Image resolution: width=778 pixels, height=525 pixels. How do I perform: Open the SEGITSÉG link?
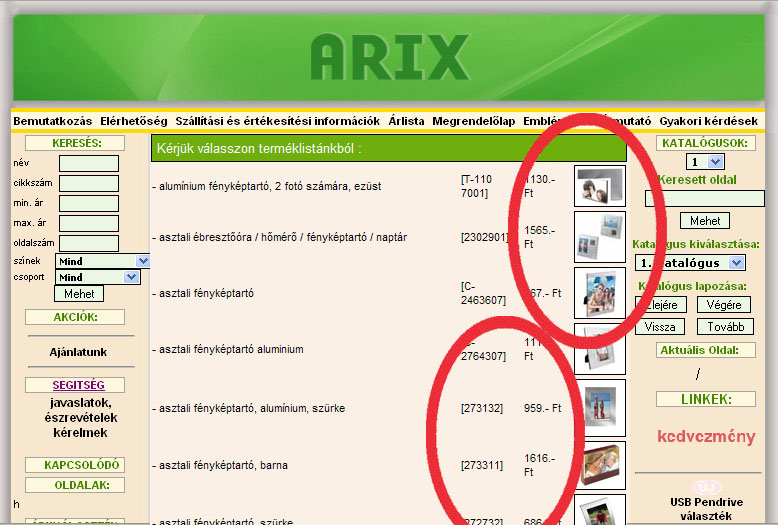(x=78, y=385)
